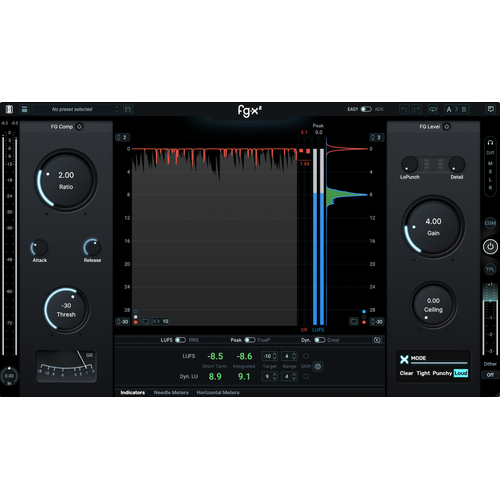Select Loud limiter mode
This screenshot has height=500, width=500.
click(461, 373)
